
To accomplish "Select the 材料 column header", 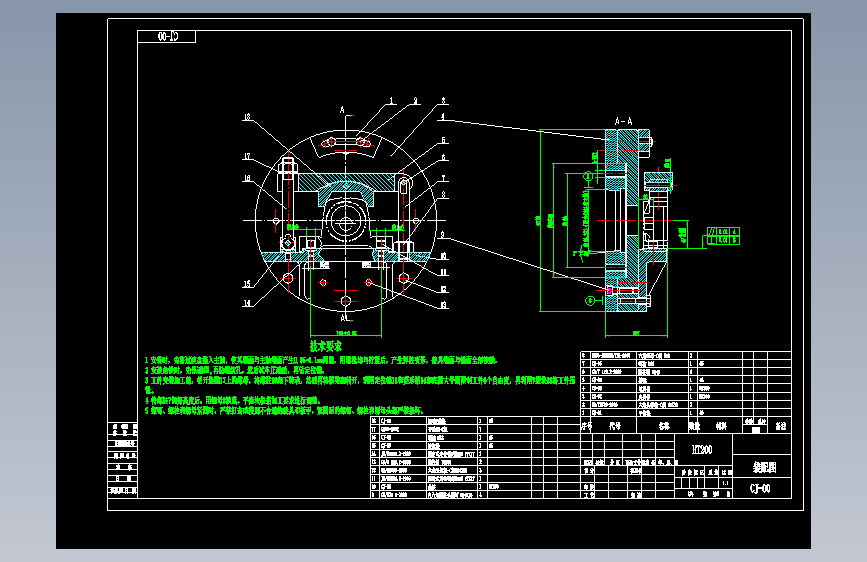I will [721, 426].
